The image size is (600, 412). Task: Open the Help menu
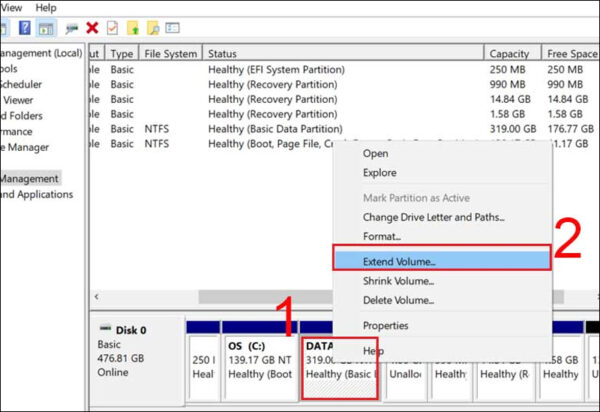(x=46, y=8)
